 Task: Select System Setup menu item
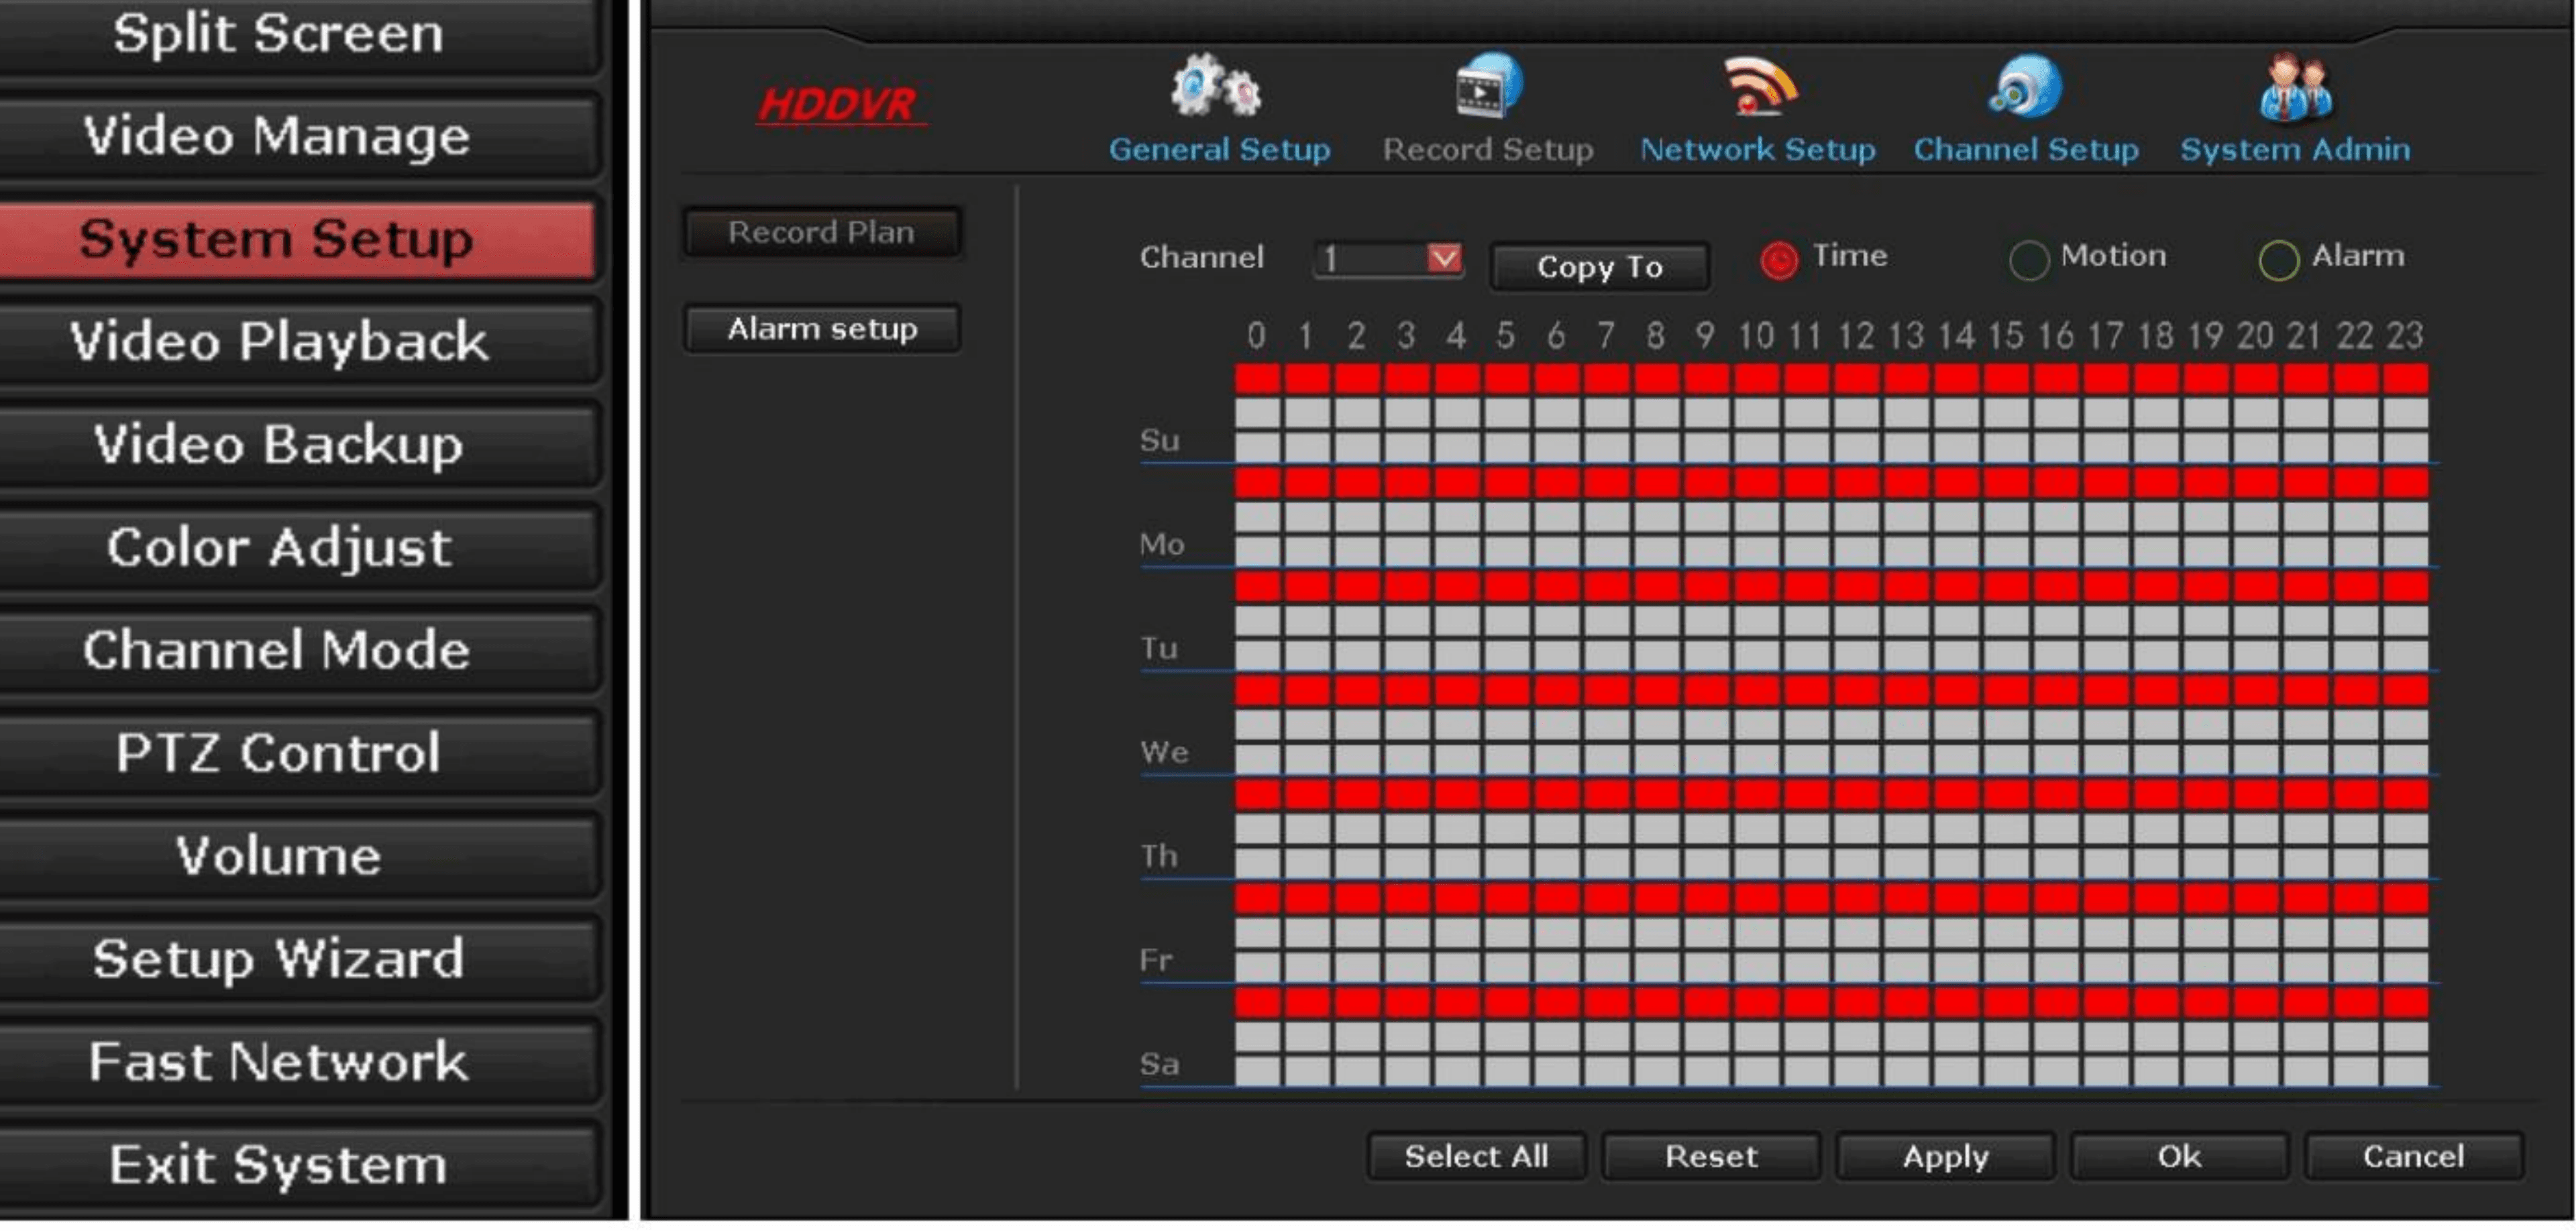298,240
